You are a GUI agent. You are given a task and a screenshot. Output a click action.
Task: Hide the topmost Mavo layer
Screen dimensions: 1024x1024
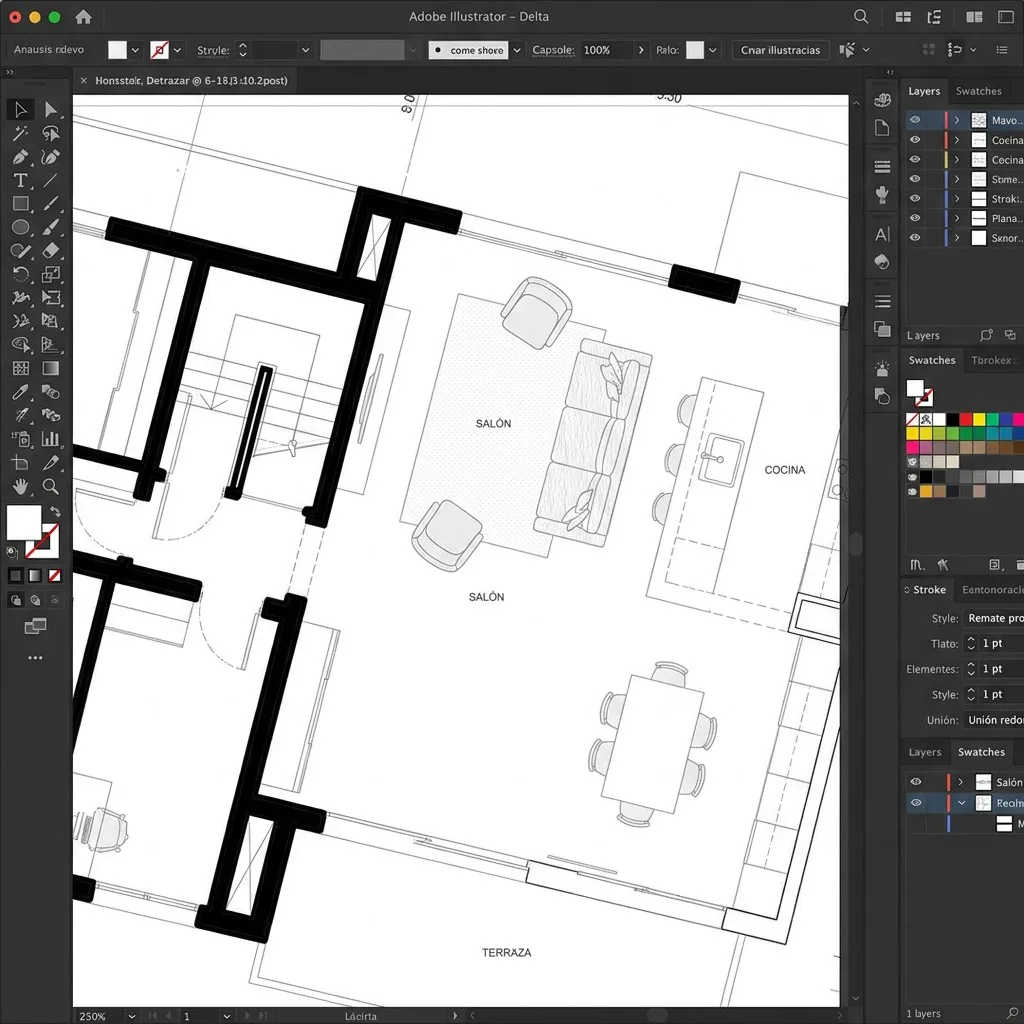click(x=915, y=120)
